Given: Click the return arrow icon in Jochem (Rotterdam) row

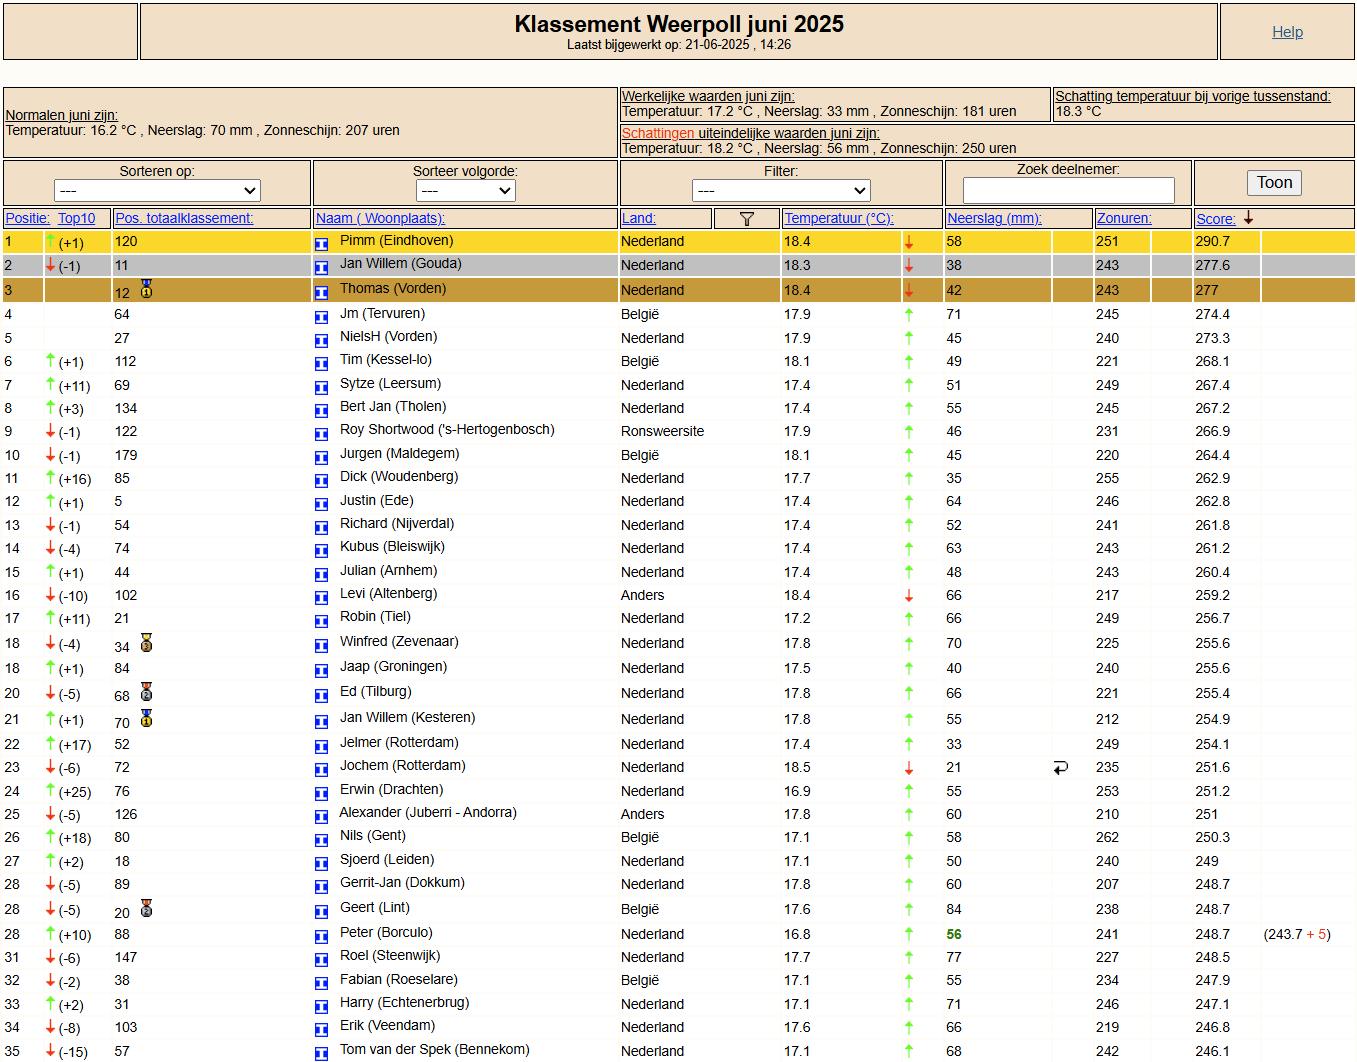Looking at the screenshot, I should pyautogui.click(x=1060, y=768).
